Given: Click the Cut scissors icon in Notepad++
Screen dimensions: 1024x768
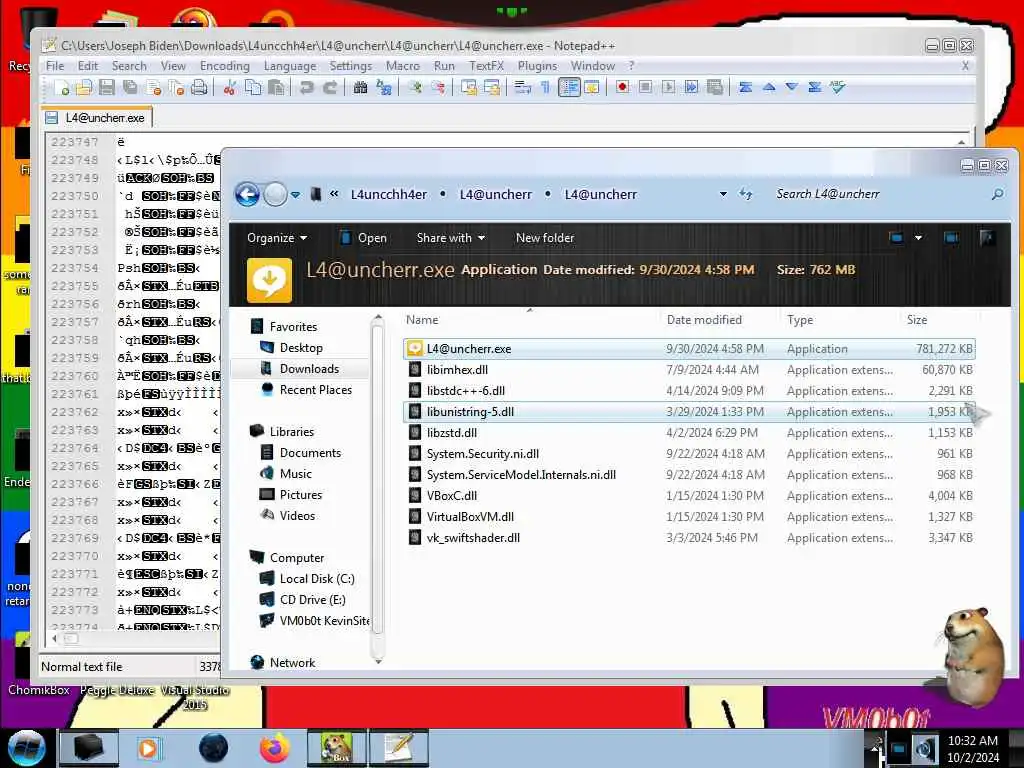Looking at the screenshot, I should point(229,87).
